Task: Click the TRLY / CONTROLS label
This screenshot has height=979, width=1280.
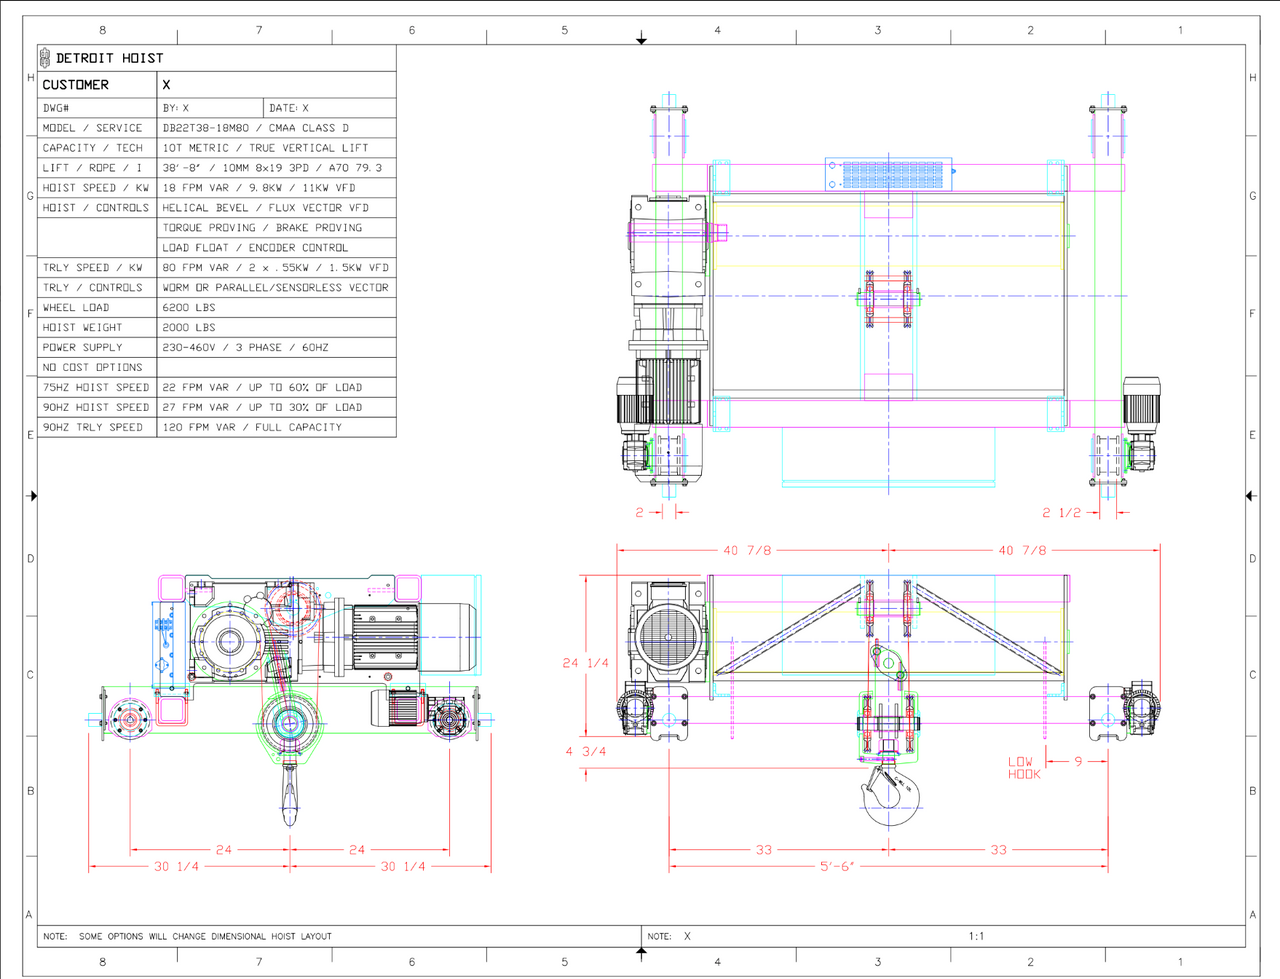Action: (x=92, y=288)
